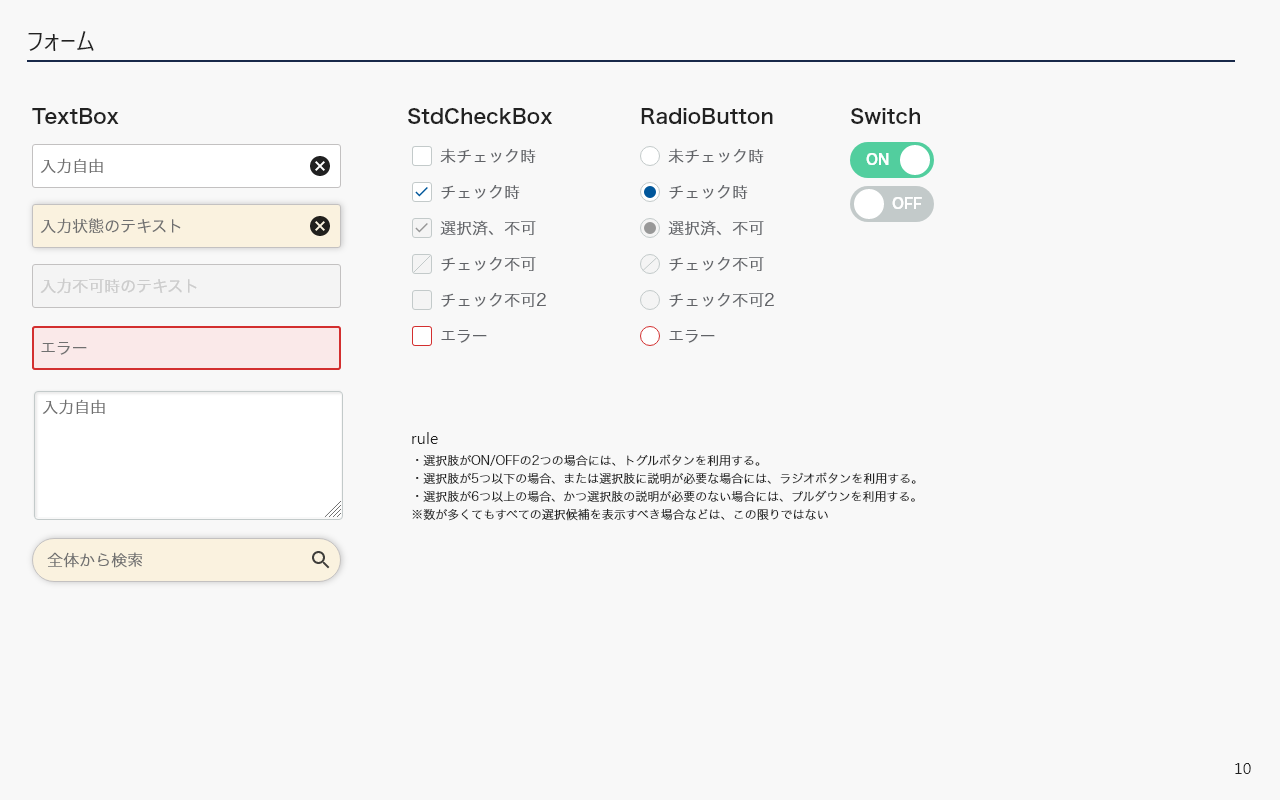The height and width of the screenshot is (800, 1280).
Task: Click the clear icon in the 入力自由 textbox
Action: click(x=320, y=166)
